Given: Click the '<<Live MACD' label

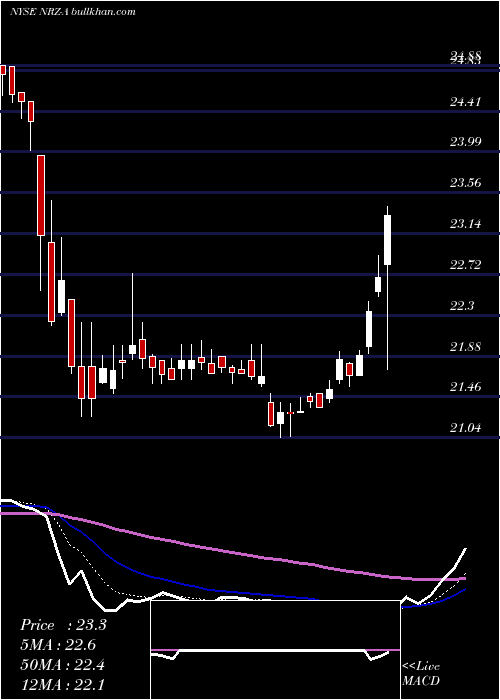Looking at the screenshot, I should 421,674.
